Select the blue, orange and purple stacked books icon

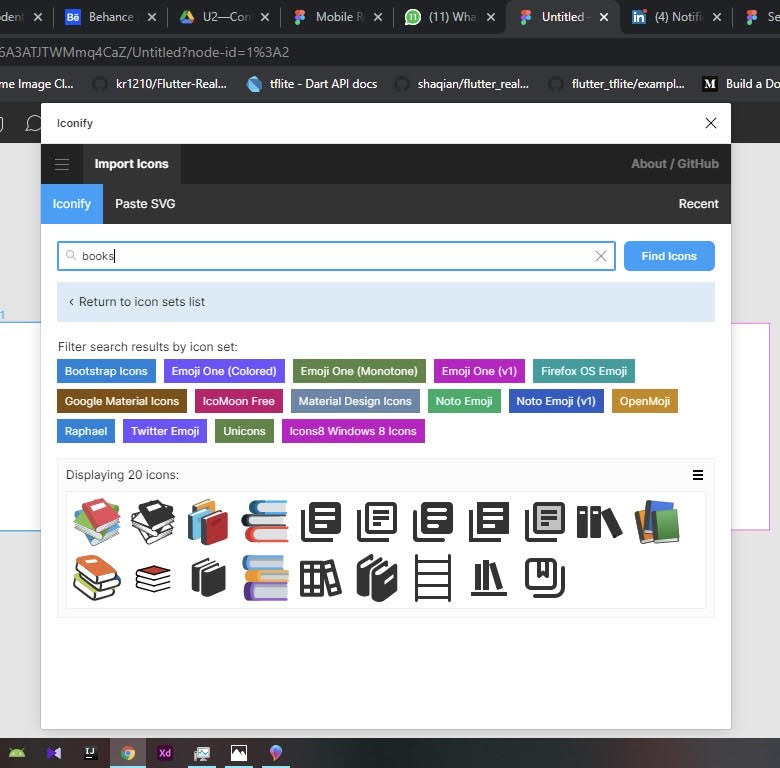pyautogui.click(x=265, y=578)
